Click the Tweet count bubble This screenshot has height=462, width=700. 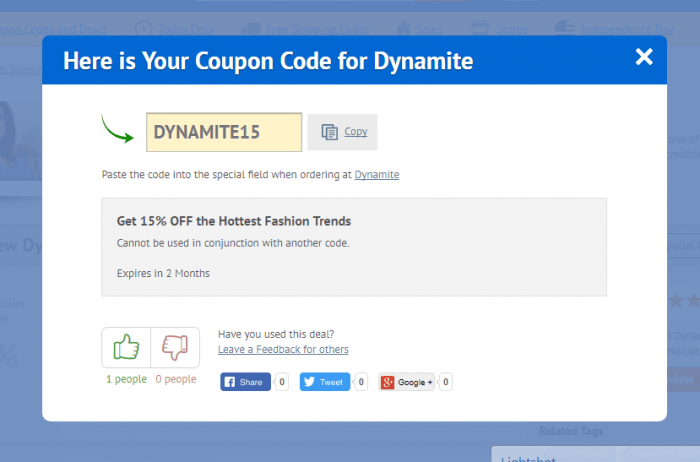pos(361,382)
